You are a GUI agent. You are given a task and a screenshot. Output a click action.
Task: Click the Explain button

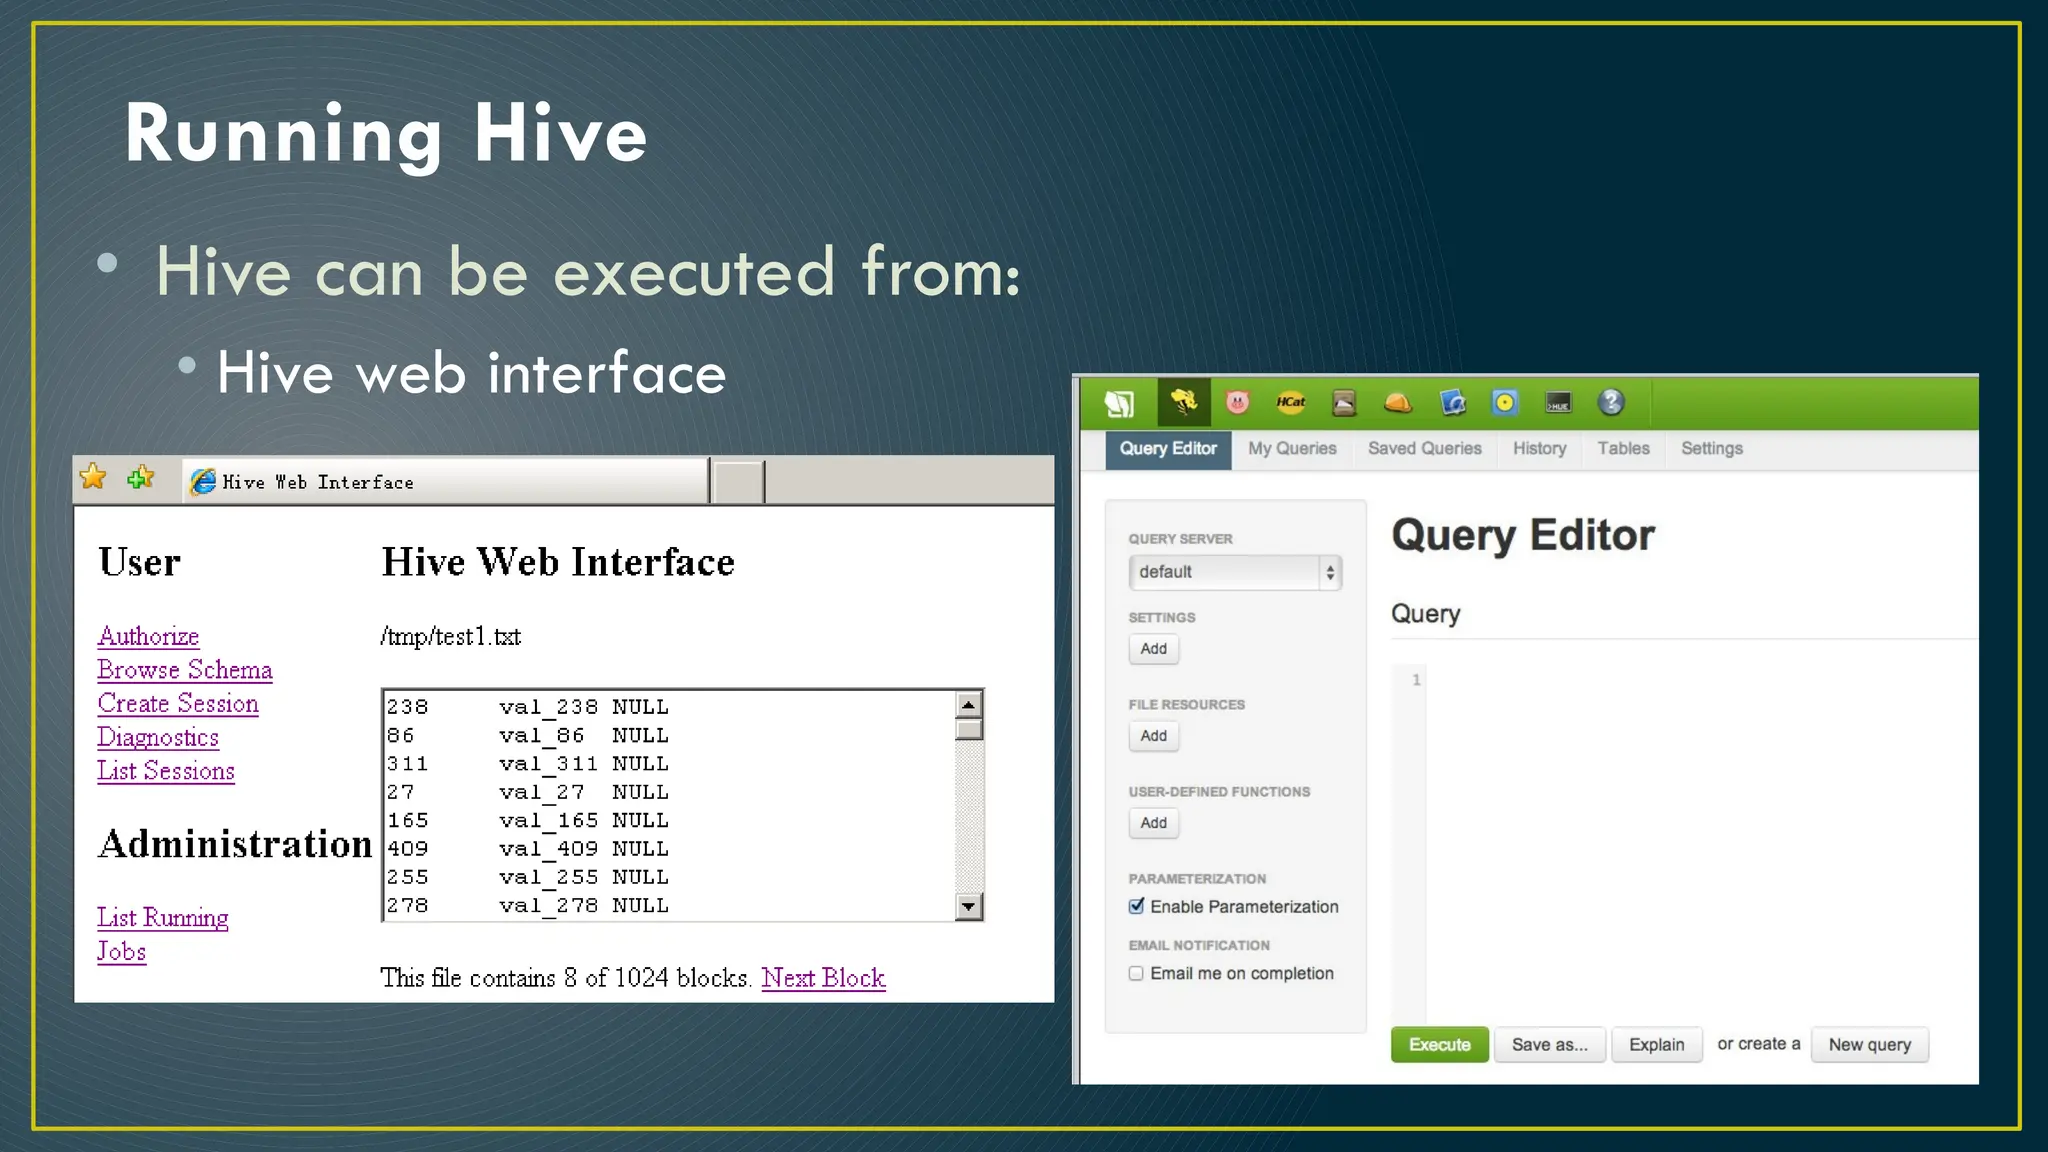(x=1657, y=1045)
